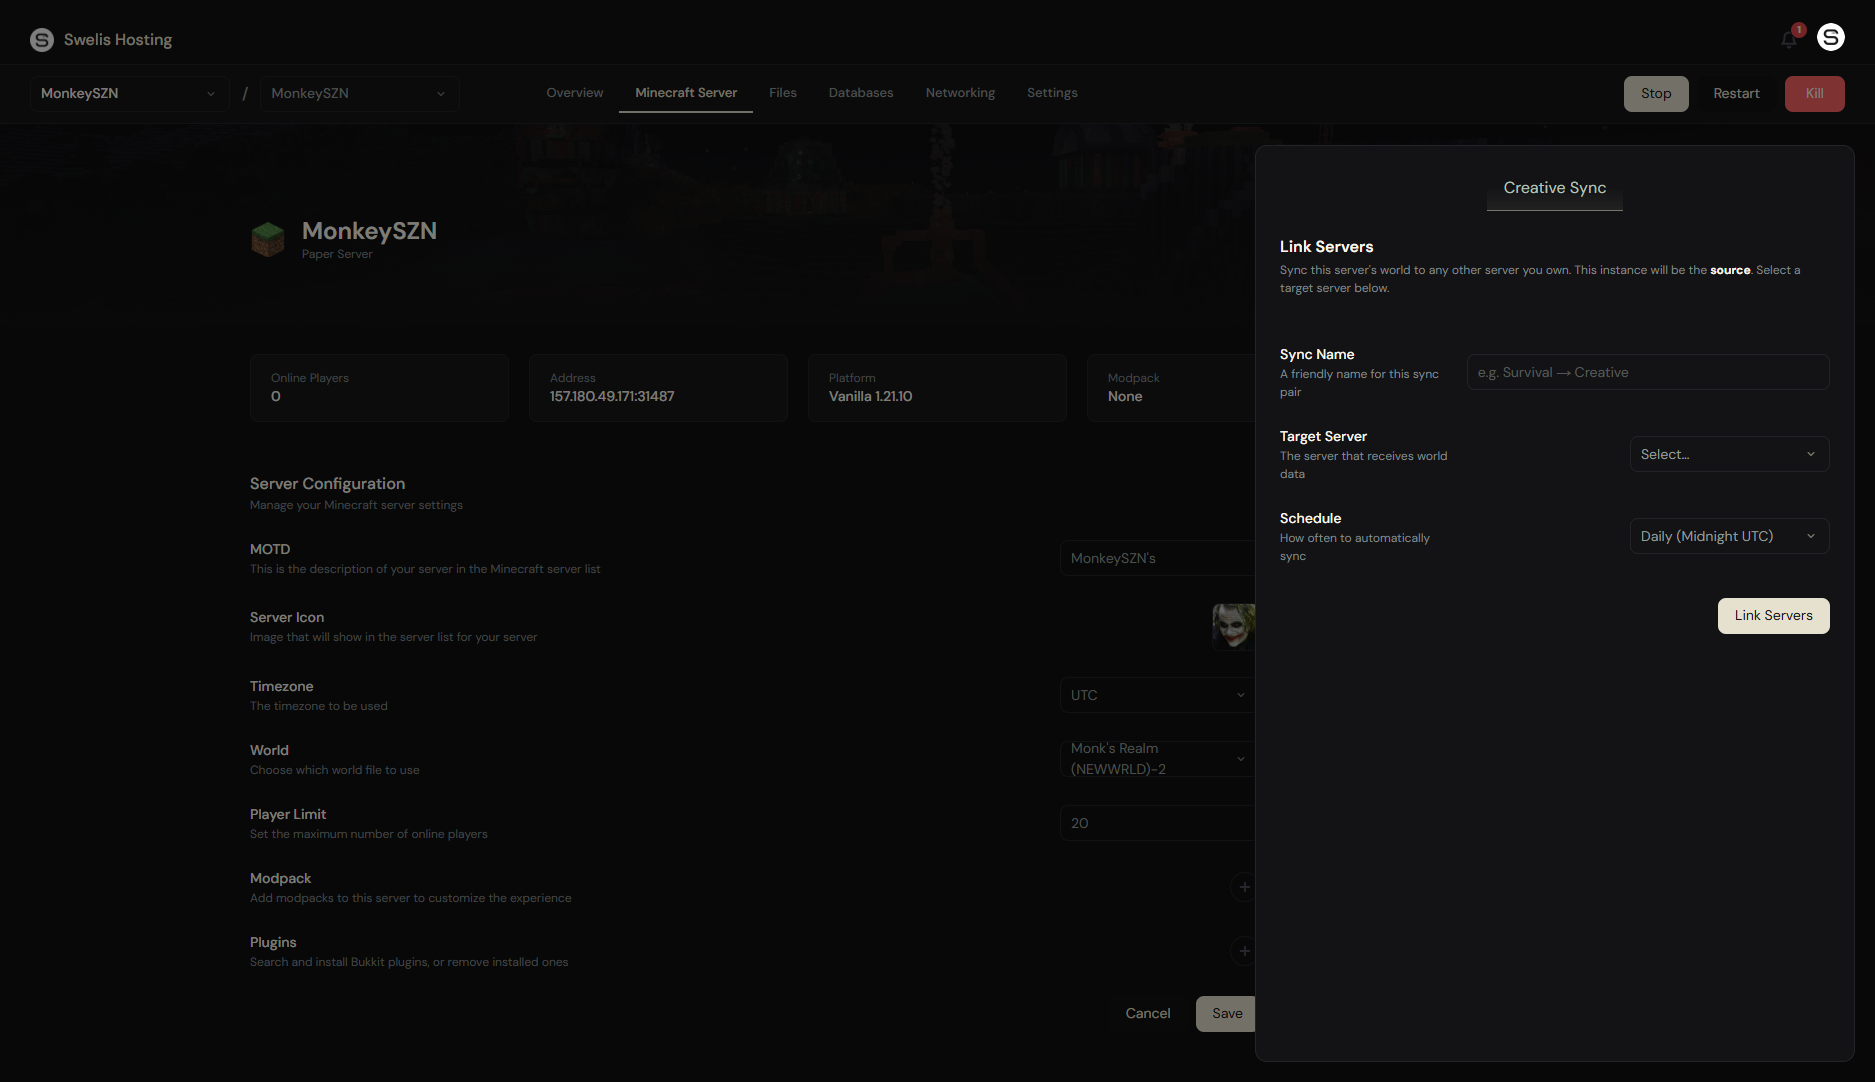Click the MonkeySZN grass block icon
Screen dimensions: 1875x1082
coord(268,239)
